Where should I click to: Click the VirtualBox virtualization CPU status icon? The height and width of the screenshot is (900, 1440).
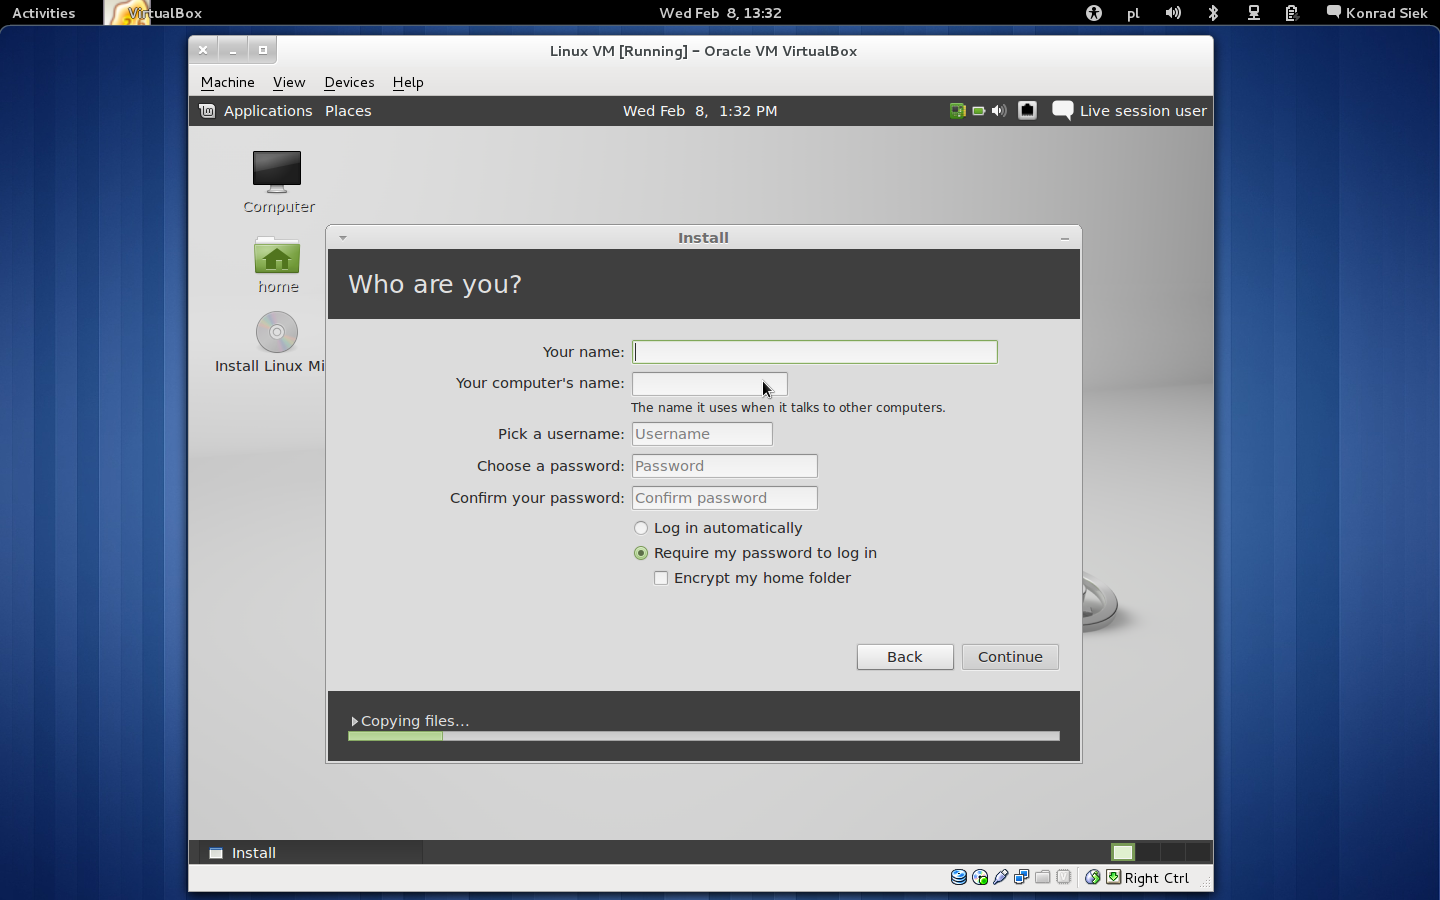pyautogui.click(x=1064, y=877)
